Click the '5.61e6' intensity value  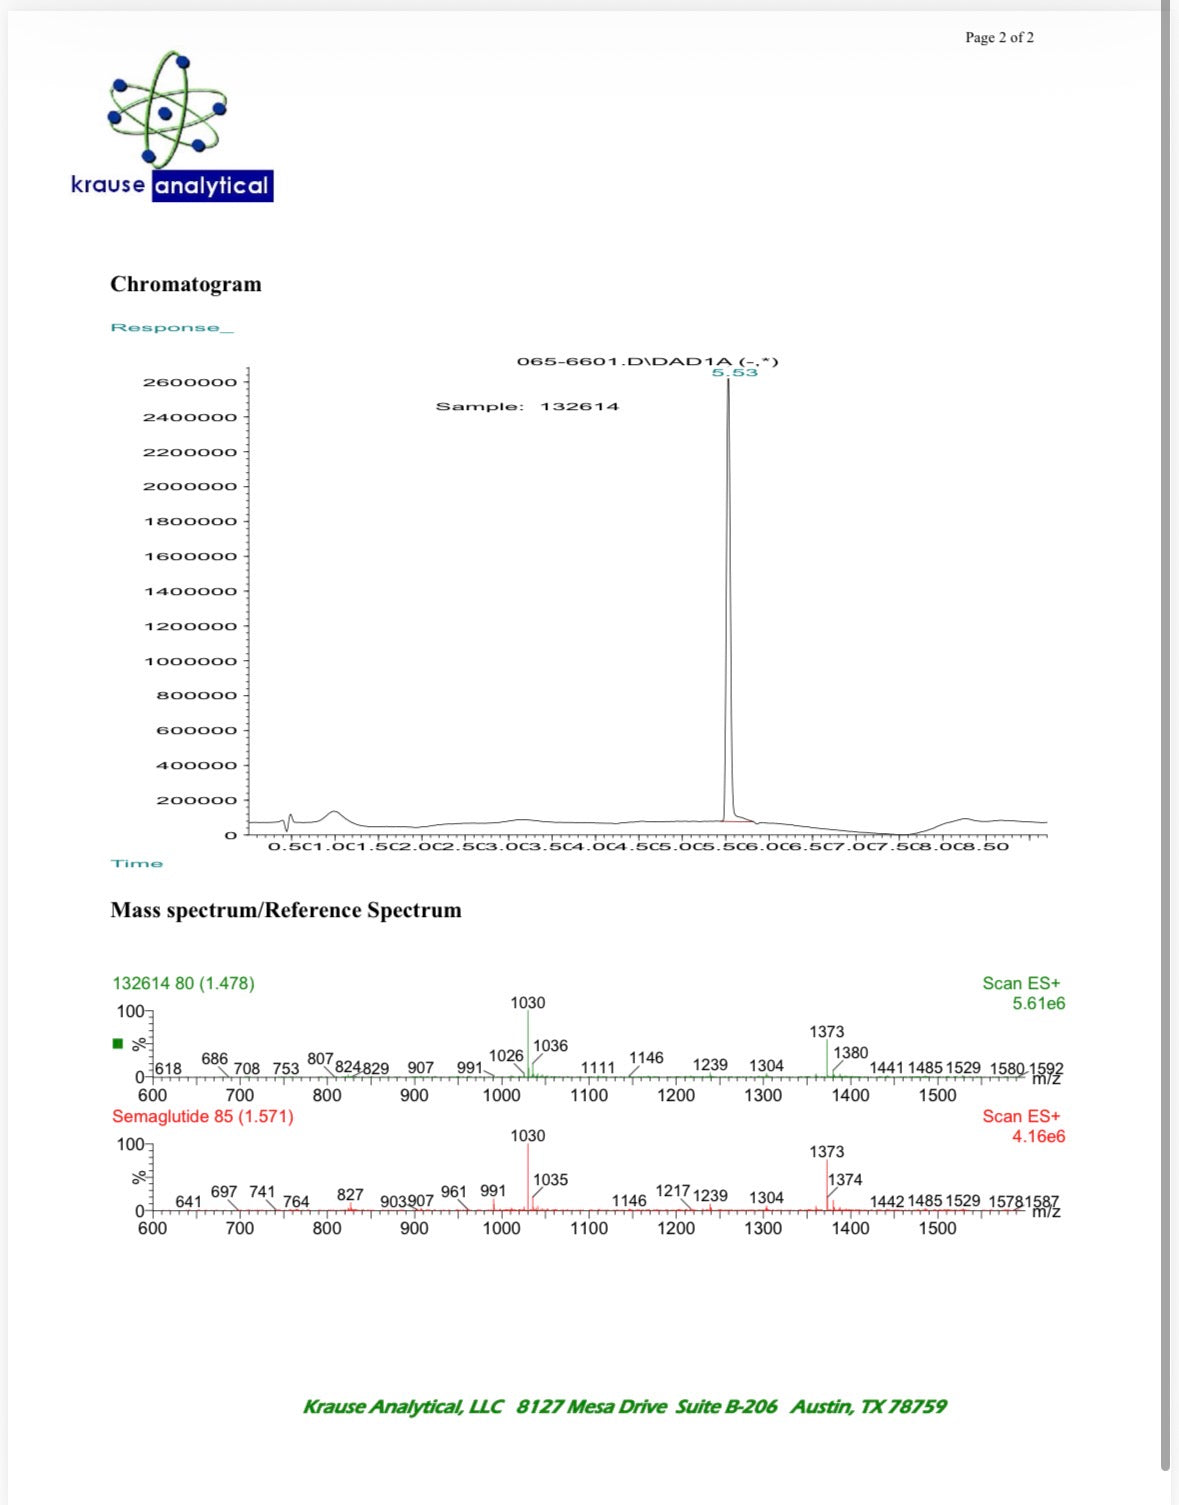1039,1003
